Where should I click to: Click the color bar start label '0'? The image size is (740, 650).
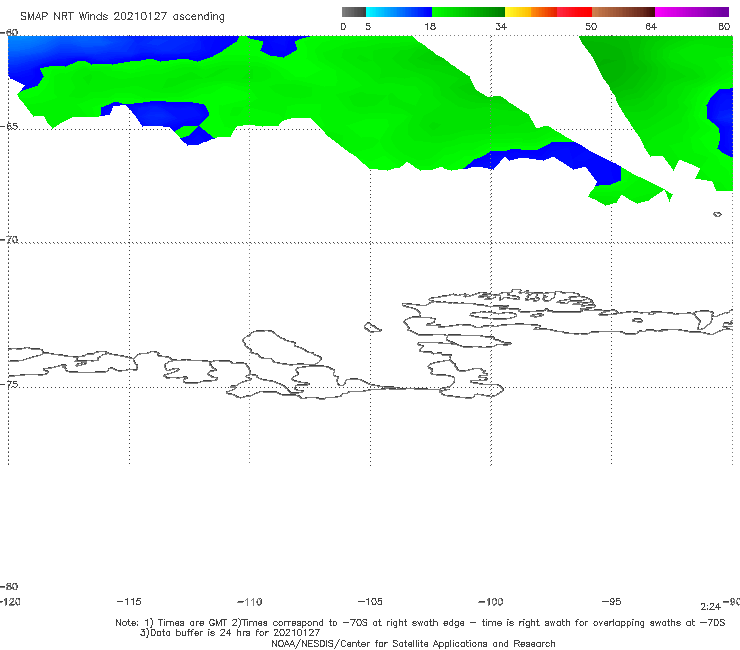coord(343,27)
